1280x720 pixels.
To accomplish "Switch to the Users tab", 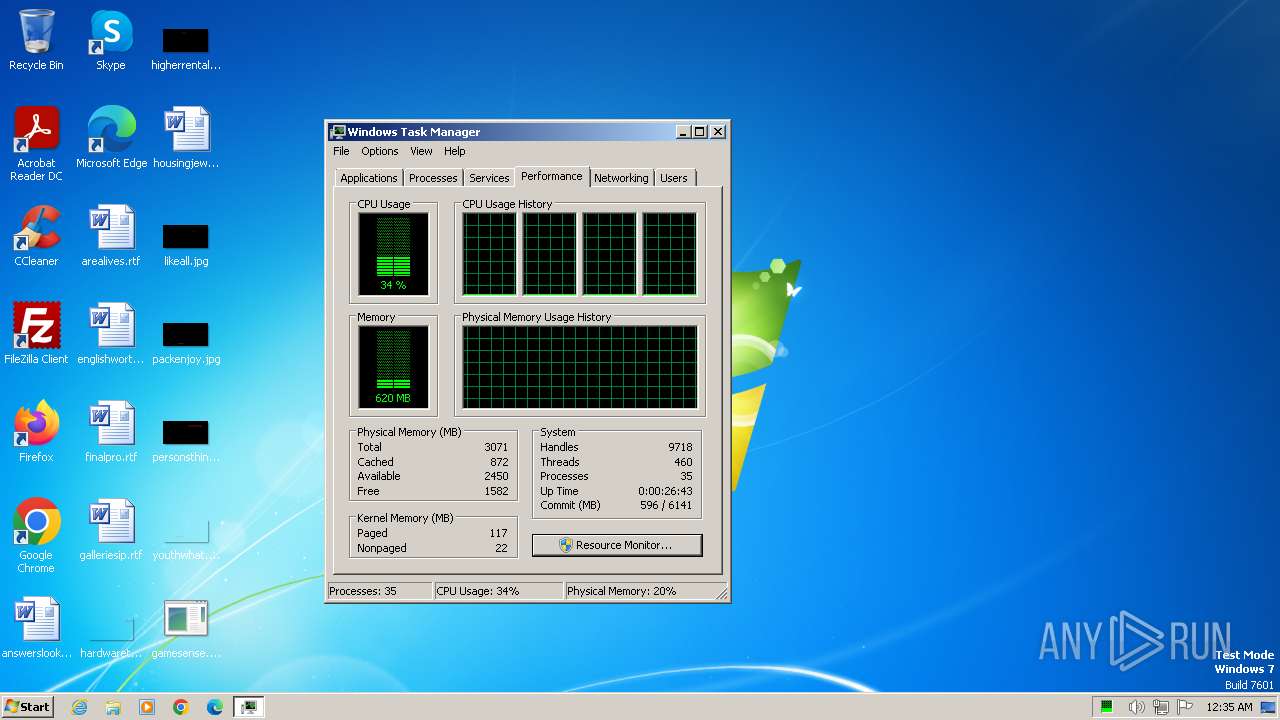I will pos(674,178).
